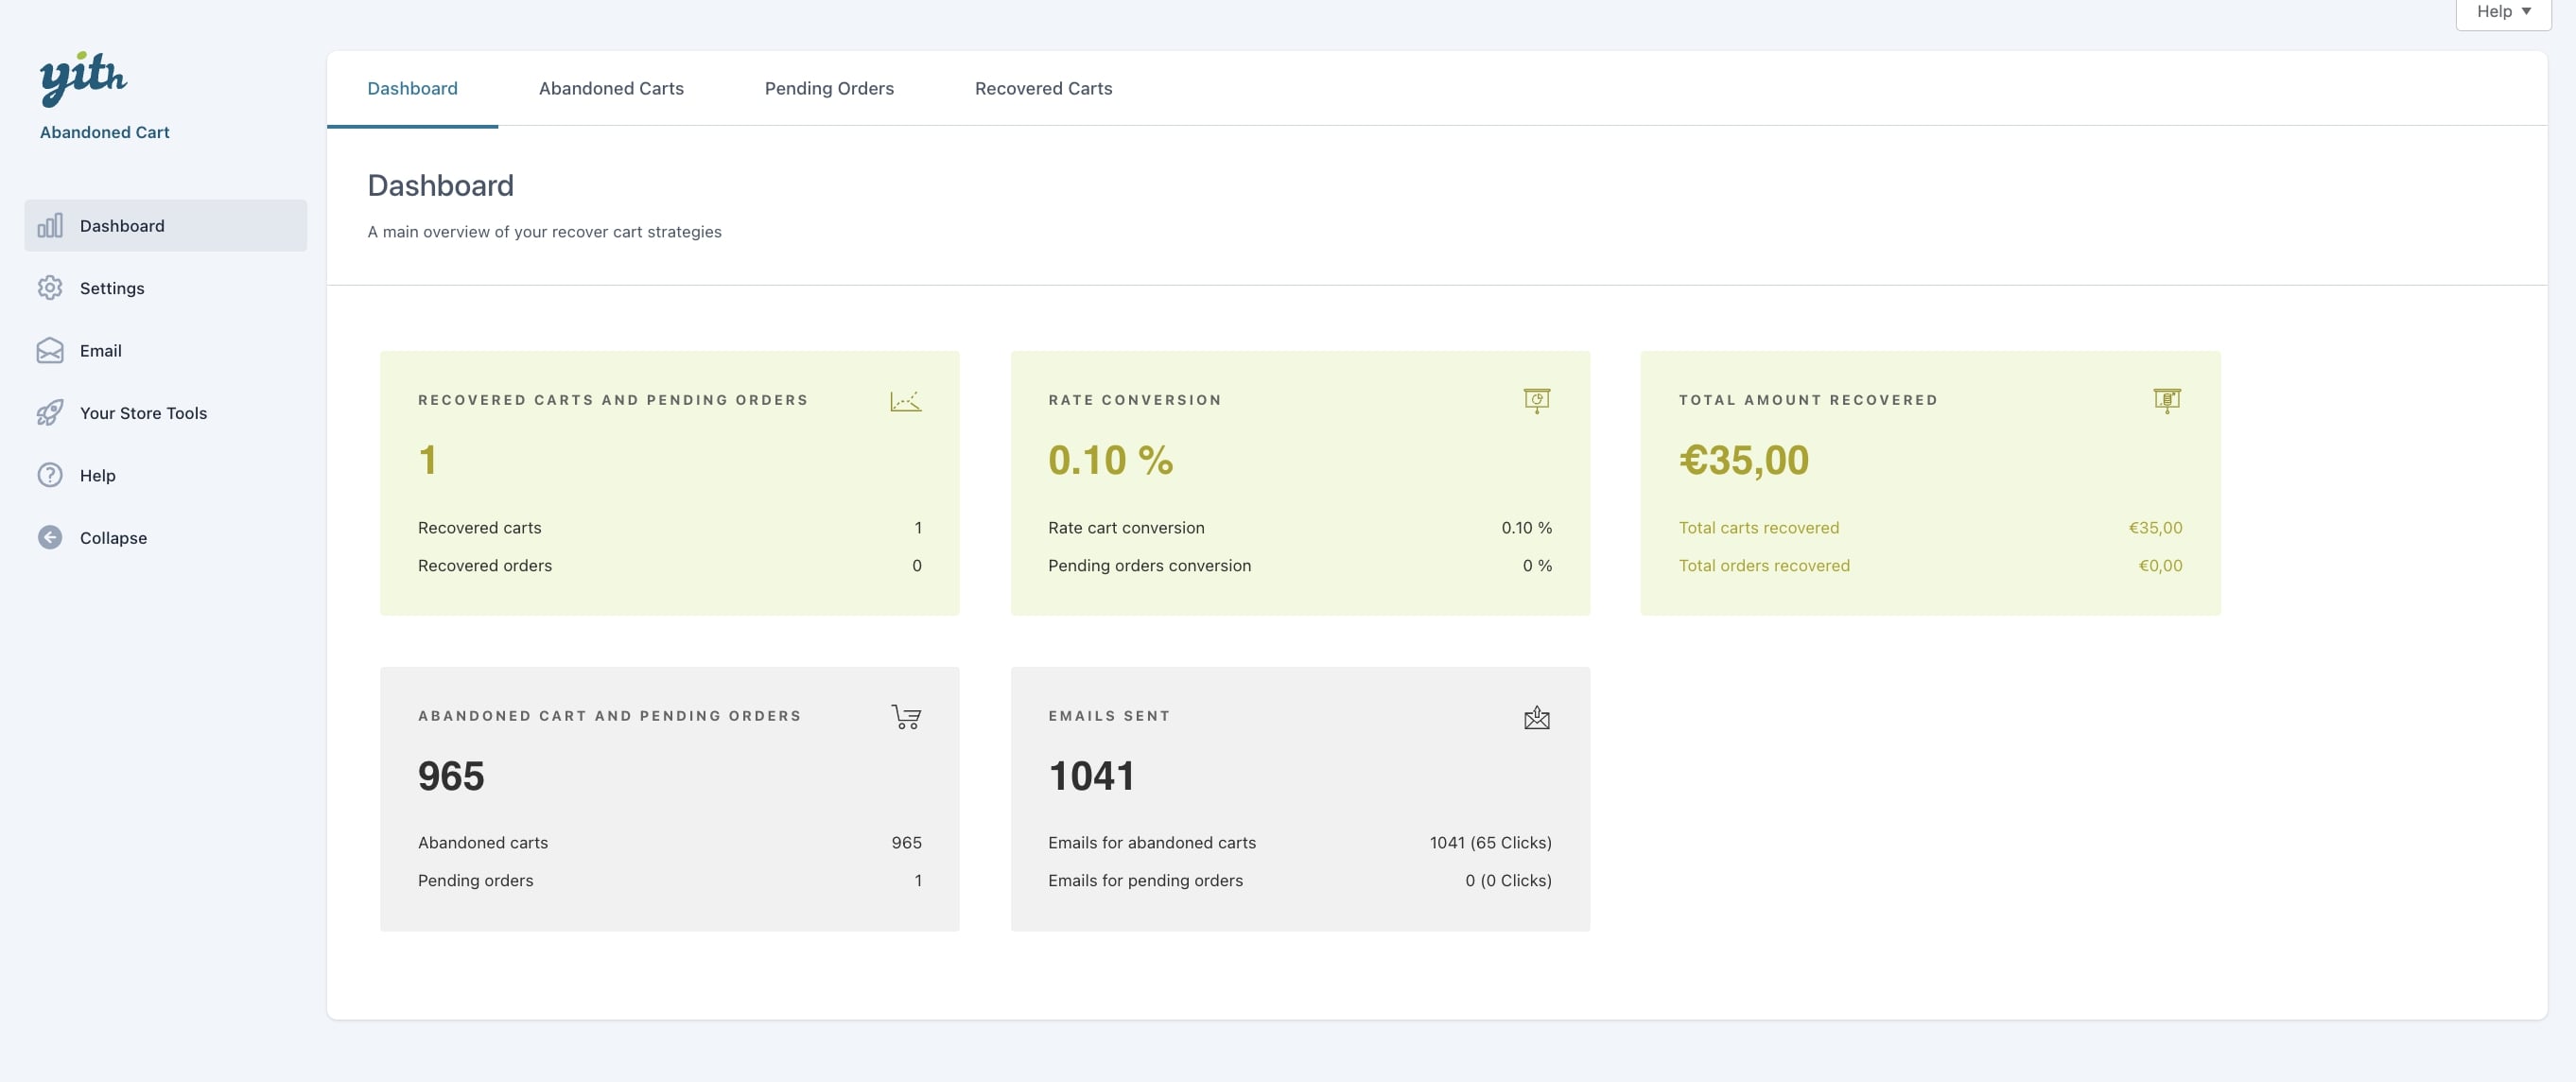Click the Abandoned Cart title link under the logo

coord(104,132)
